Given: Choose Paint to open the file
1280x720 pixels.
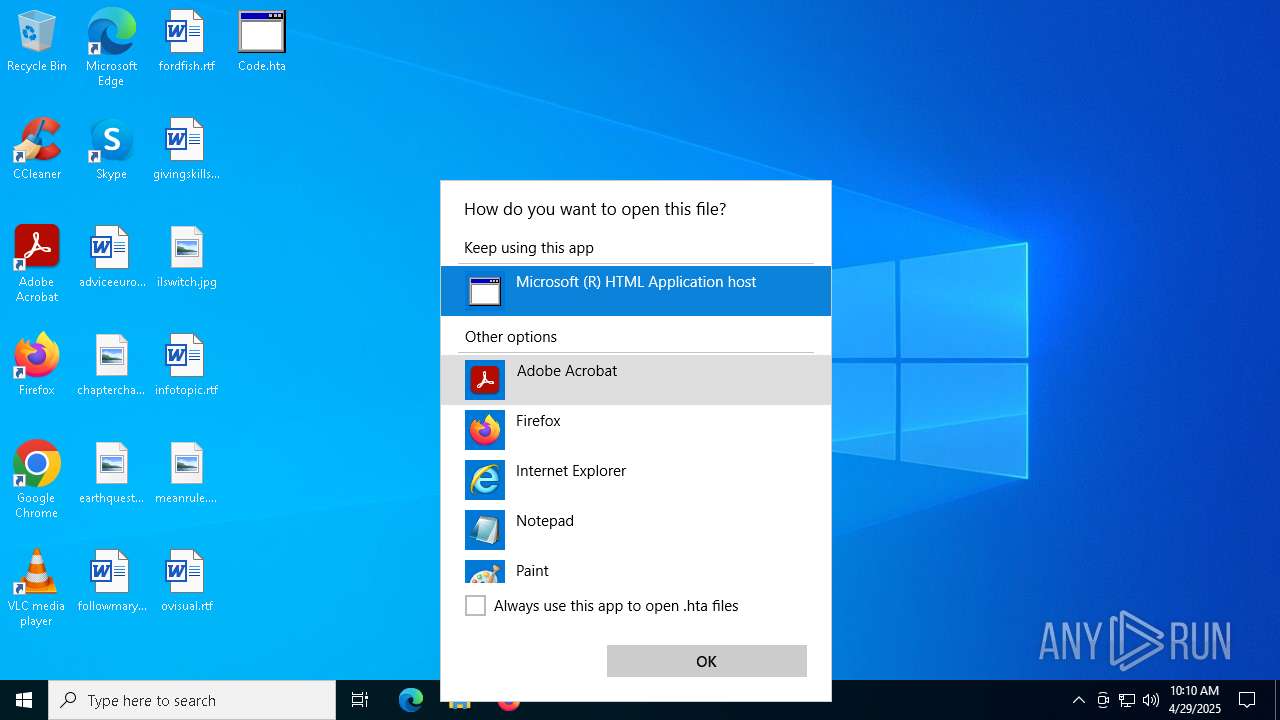Looking at the screenshot, I should pos(636,570).
